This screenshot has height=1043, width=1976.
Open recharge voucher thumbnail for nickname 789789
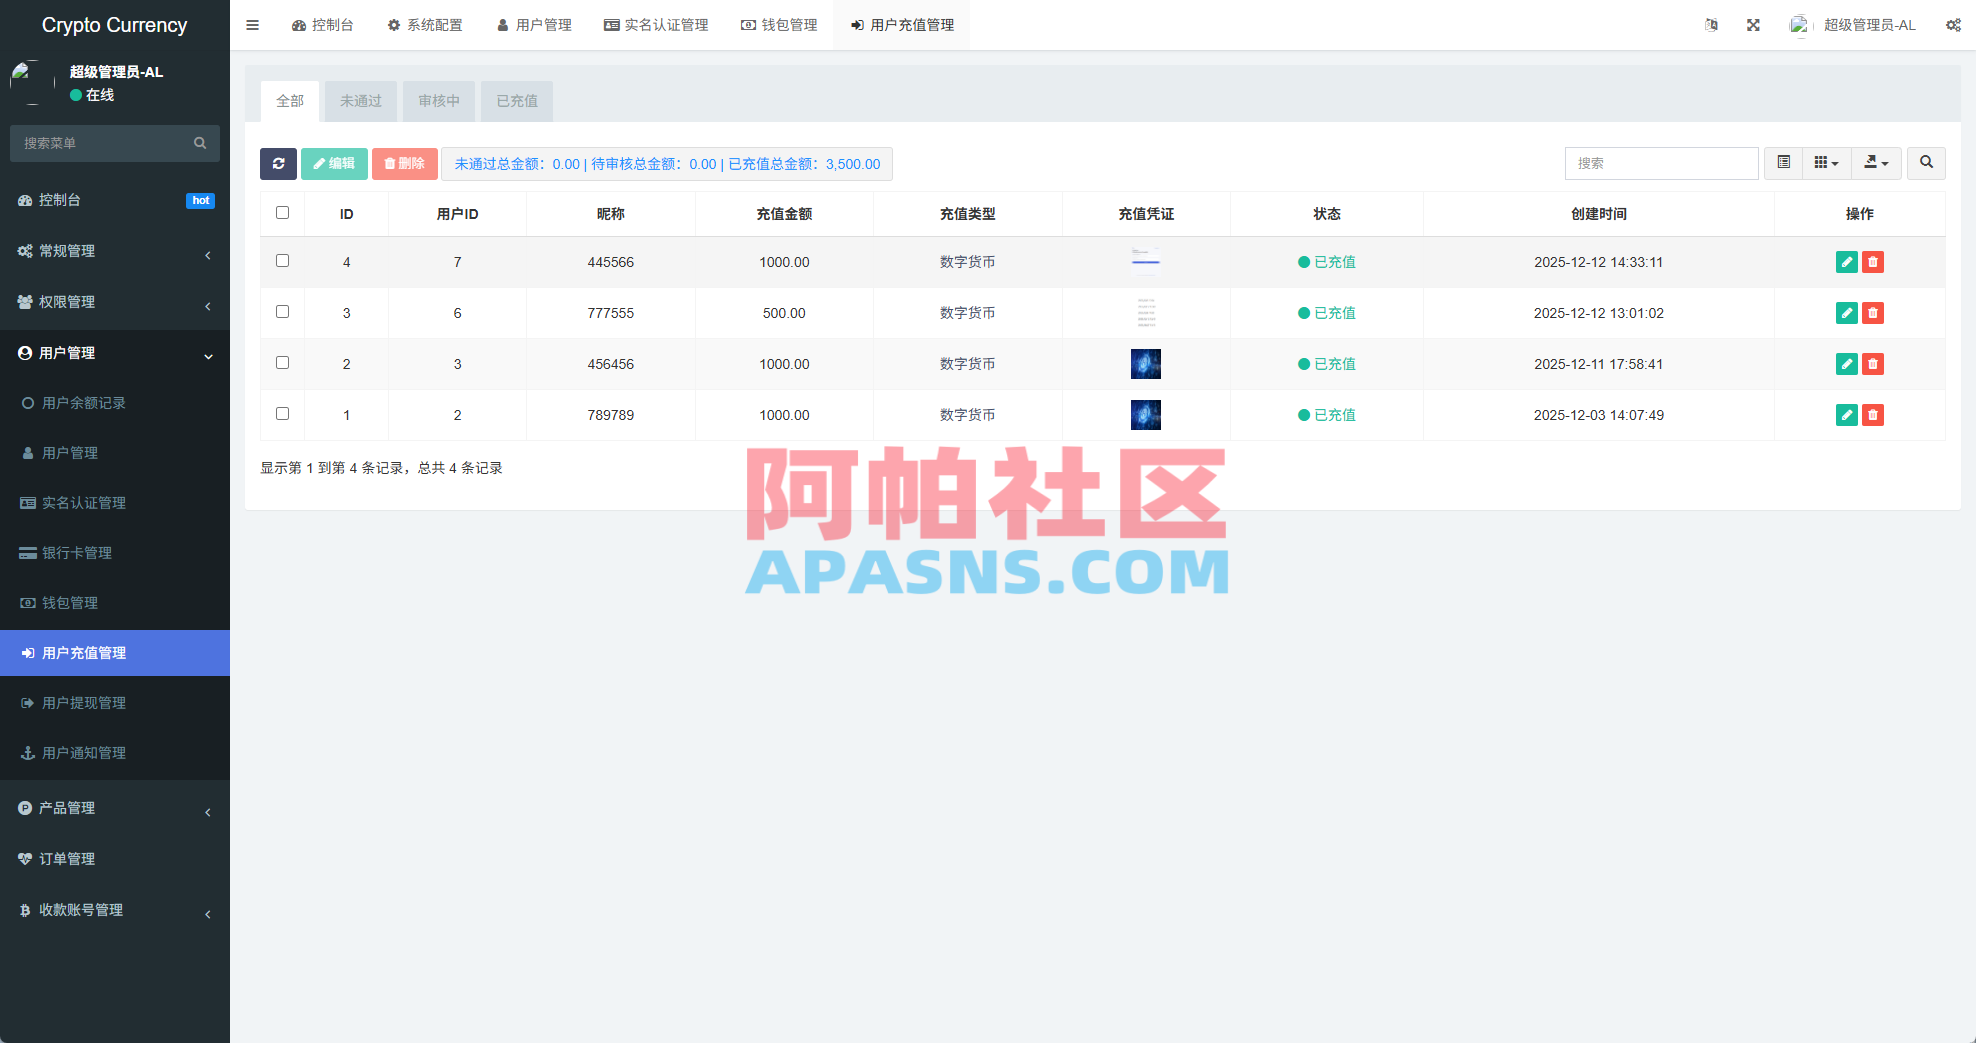[1146, 415]
